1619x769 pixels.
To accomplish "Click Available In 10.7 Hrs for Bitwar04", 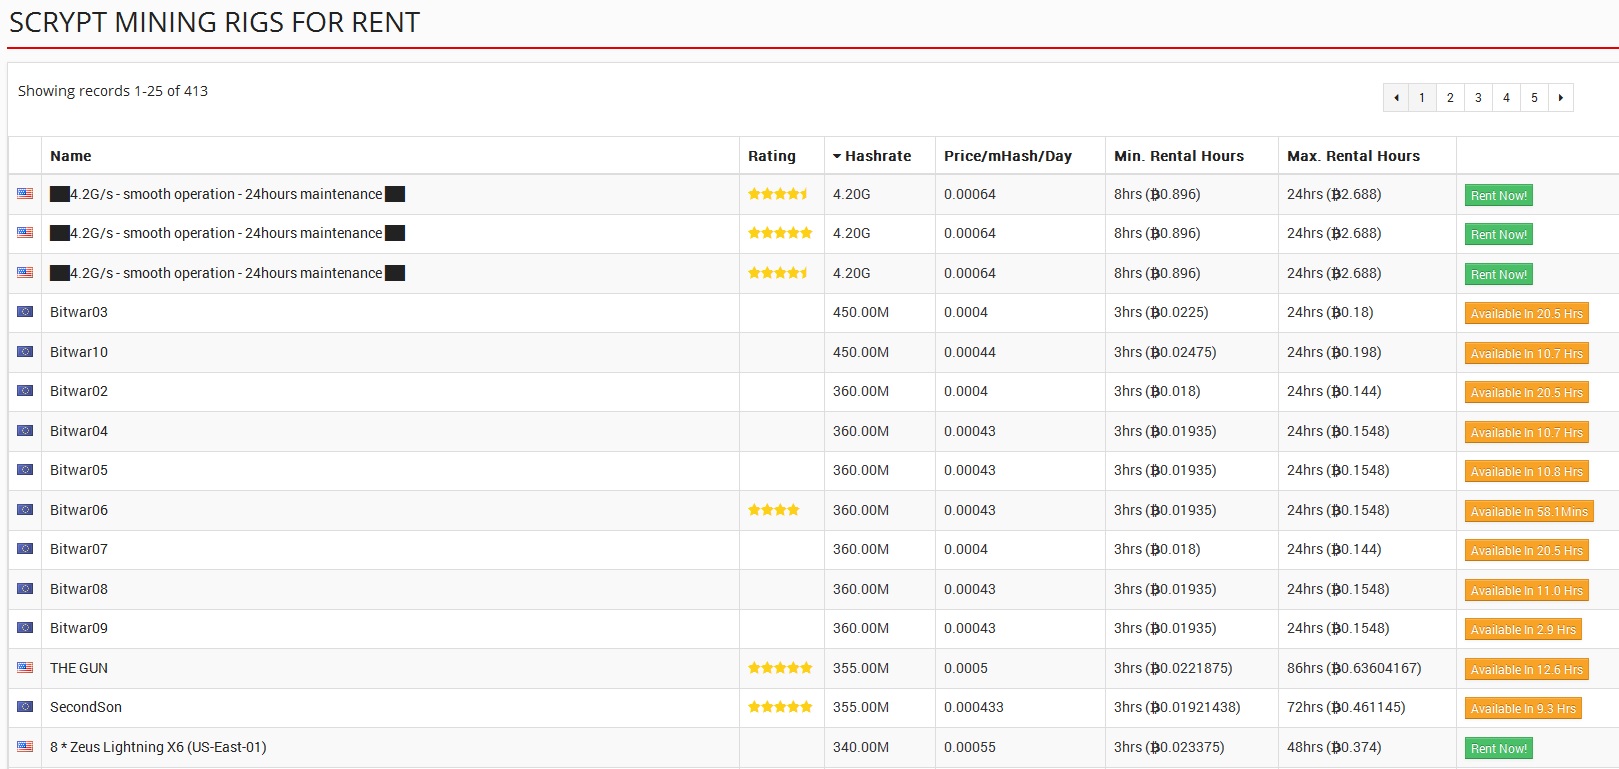I will (x=1527, y=432).
